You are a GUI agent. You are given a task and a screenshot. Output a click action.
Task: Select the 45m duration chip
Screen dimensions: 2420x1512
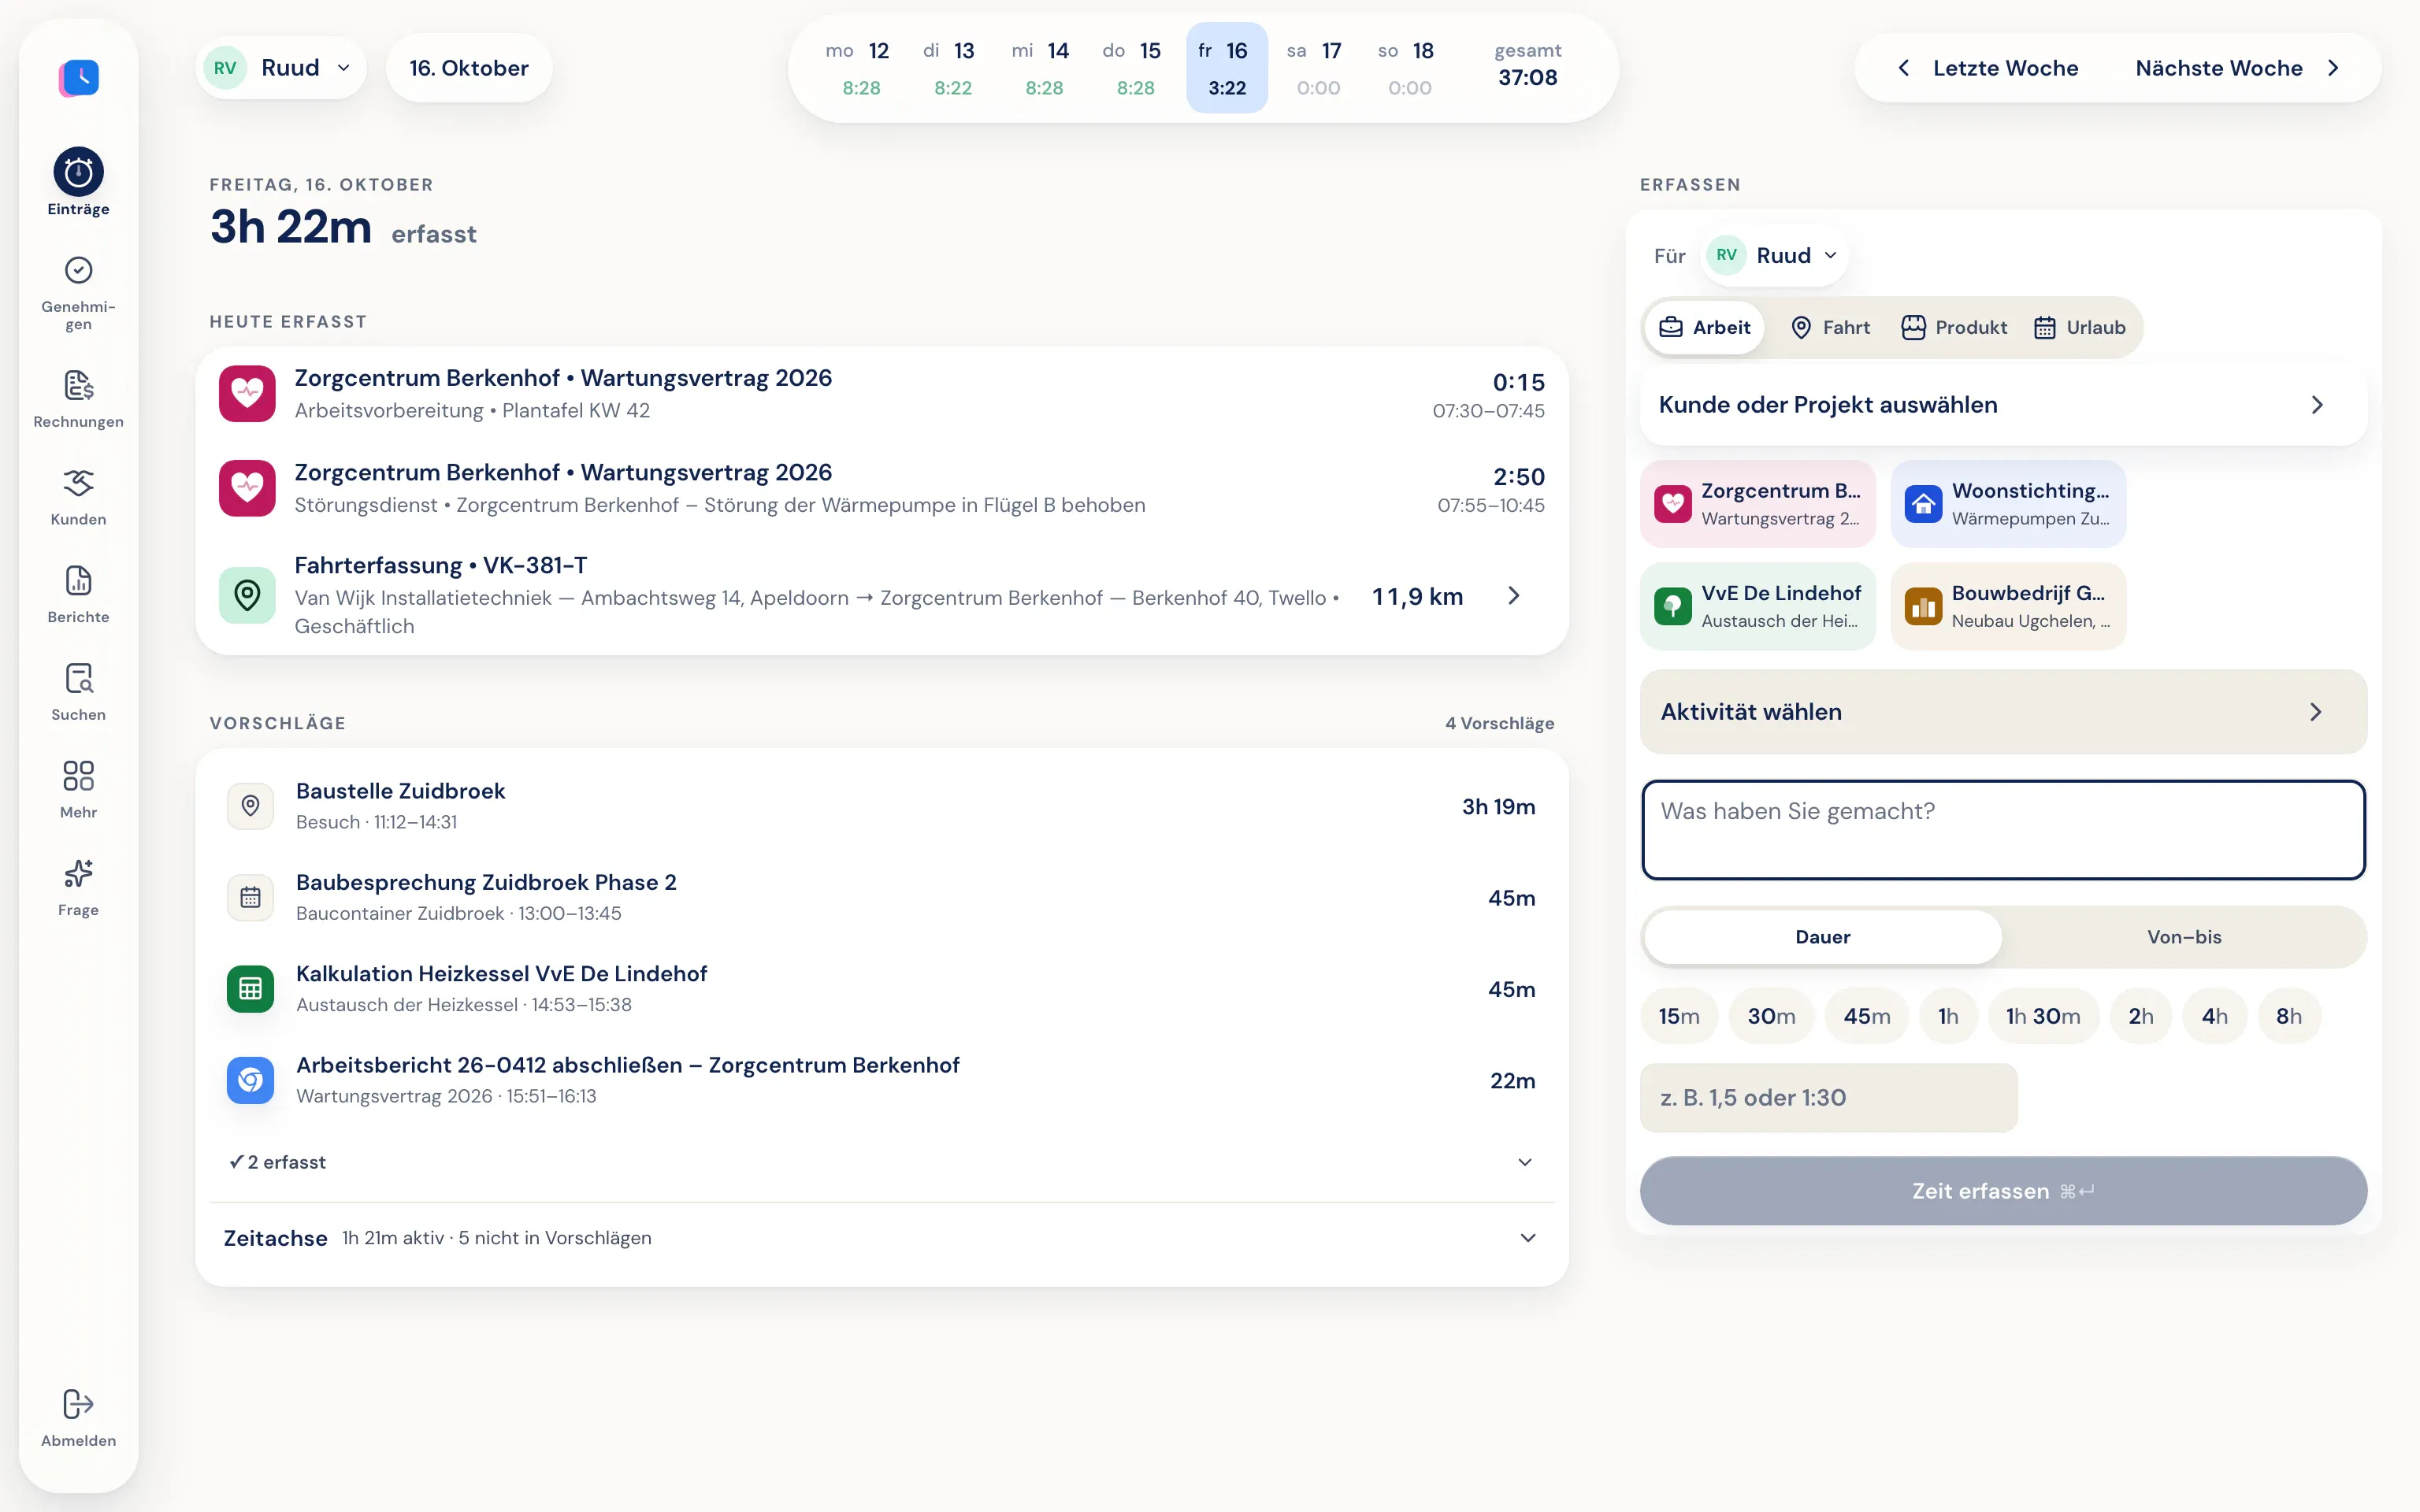pos(1866,1016)
